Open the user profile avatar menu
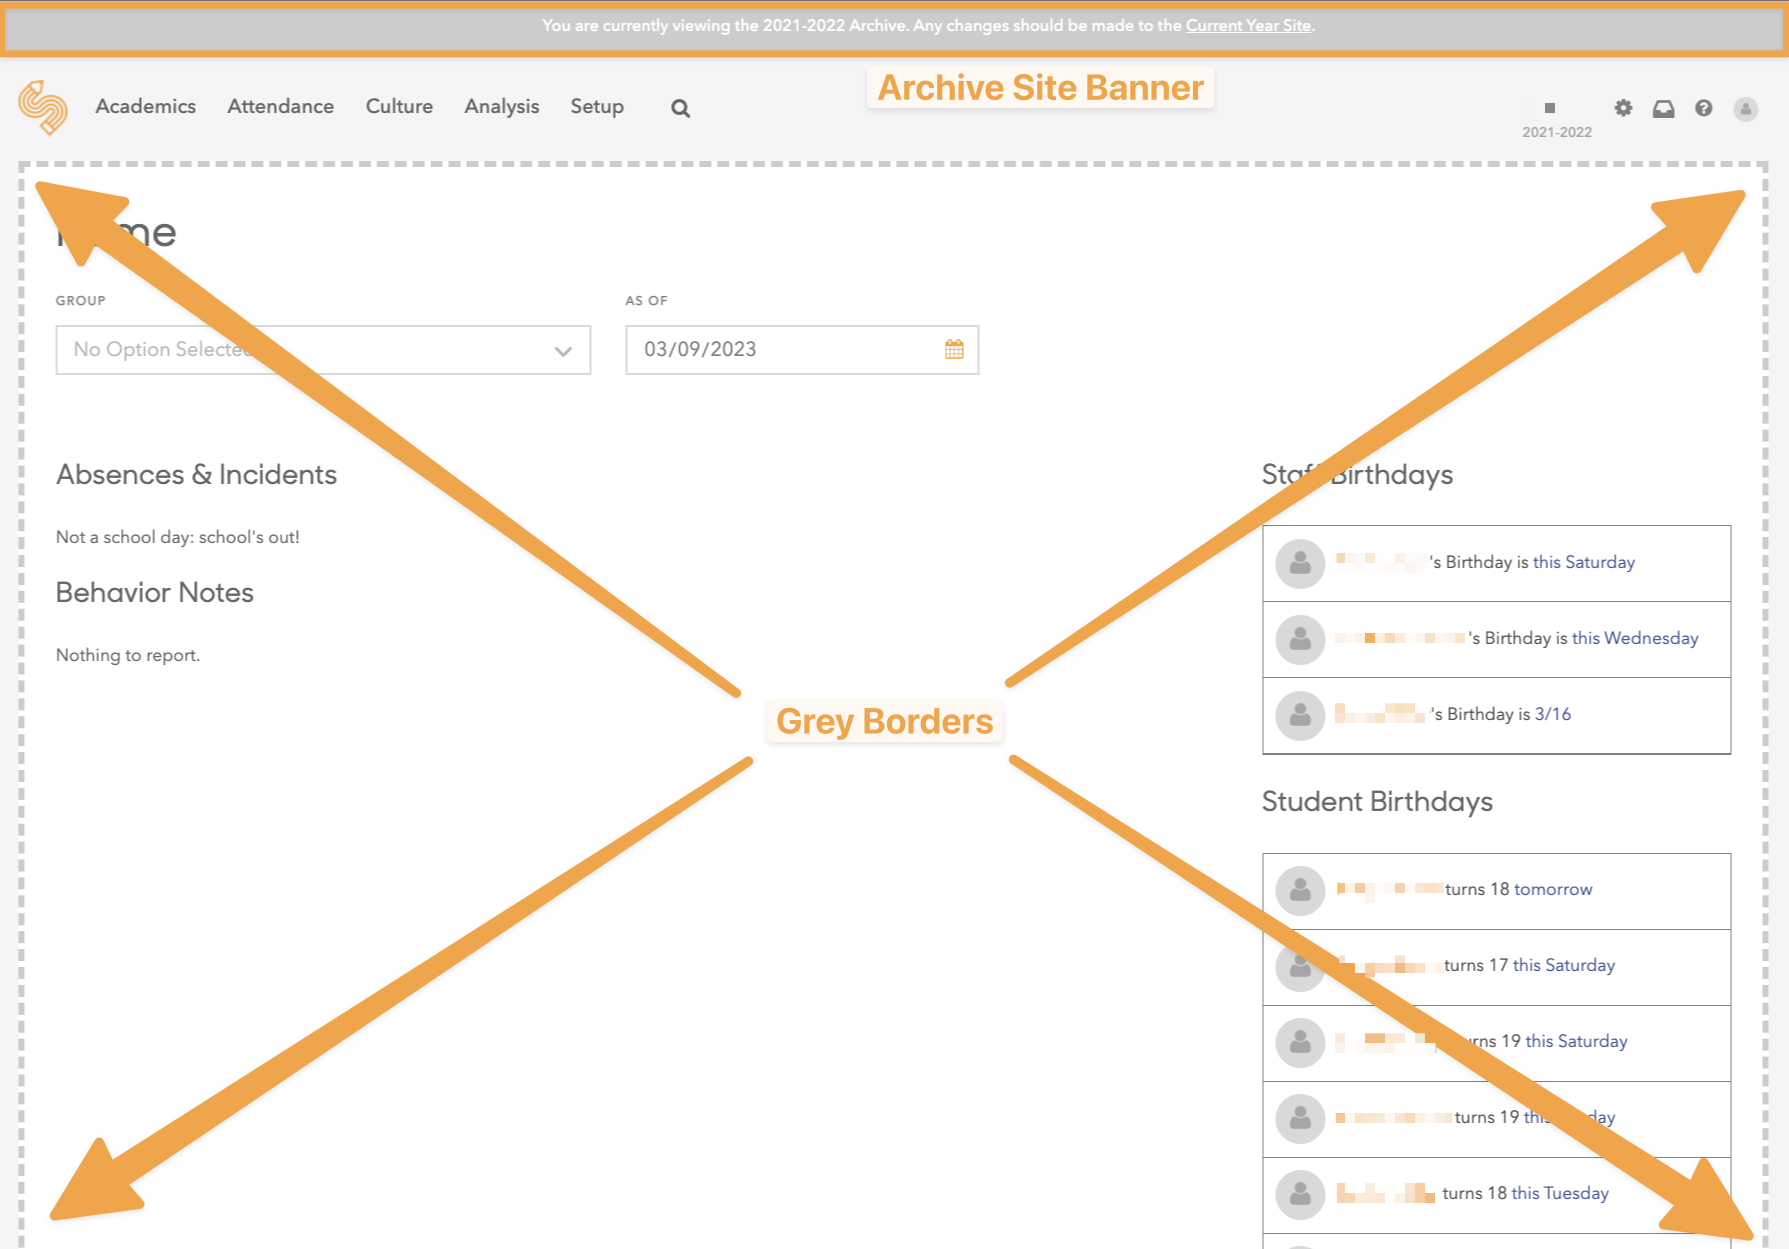Screen dimensions: 1789x1249 point(1745,108)
